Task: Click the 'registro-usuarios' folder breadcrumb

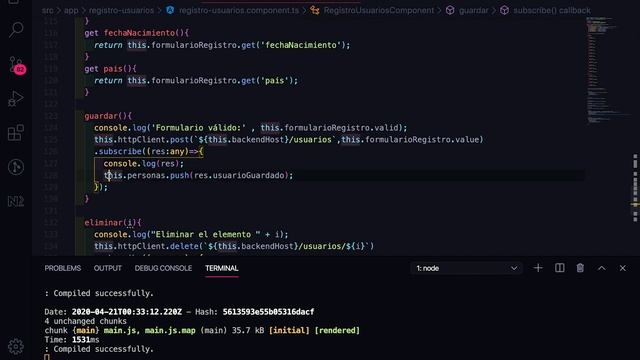Action: pyautogui.click(x=121, y=11)
